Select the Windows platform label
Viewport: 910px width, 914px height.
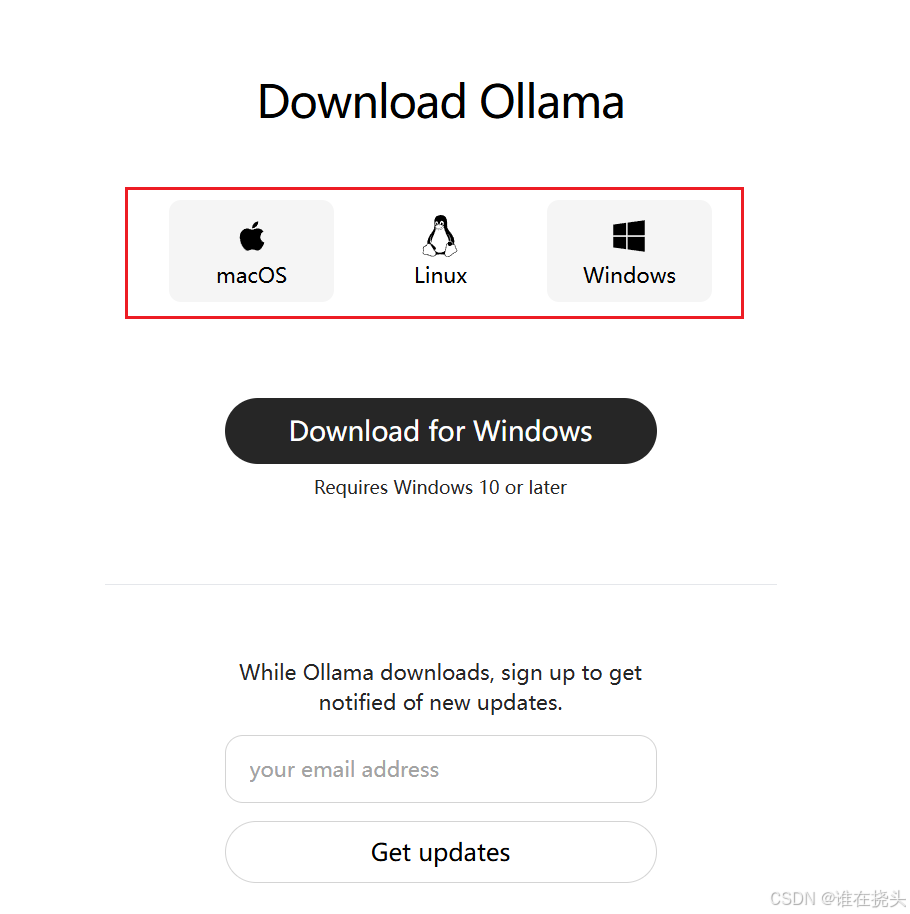pos(629,275)
